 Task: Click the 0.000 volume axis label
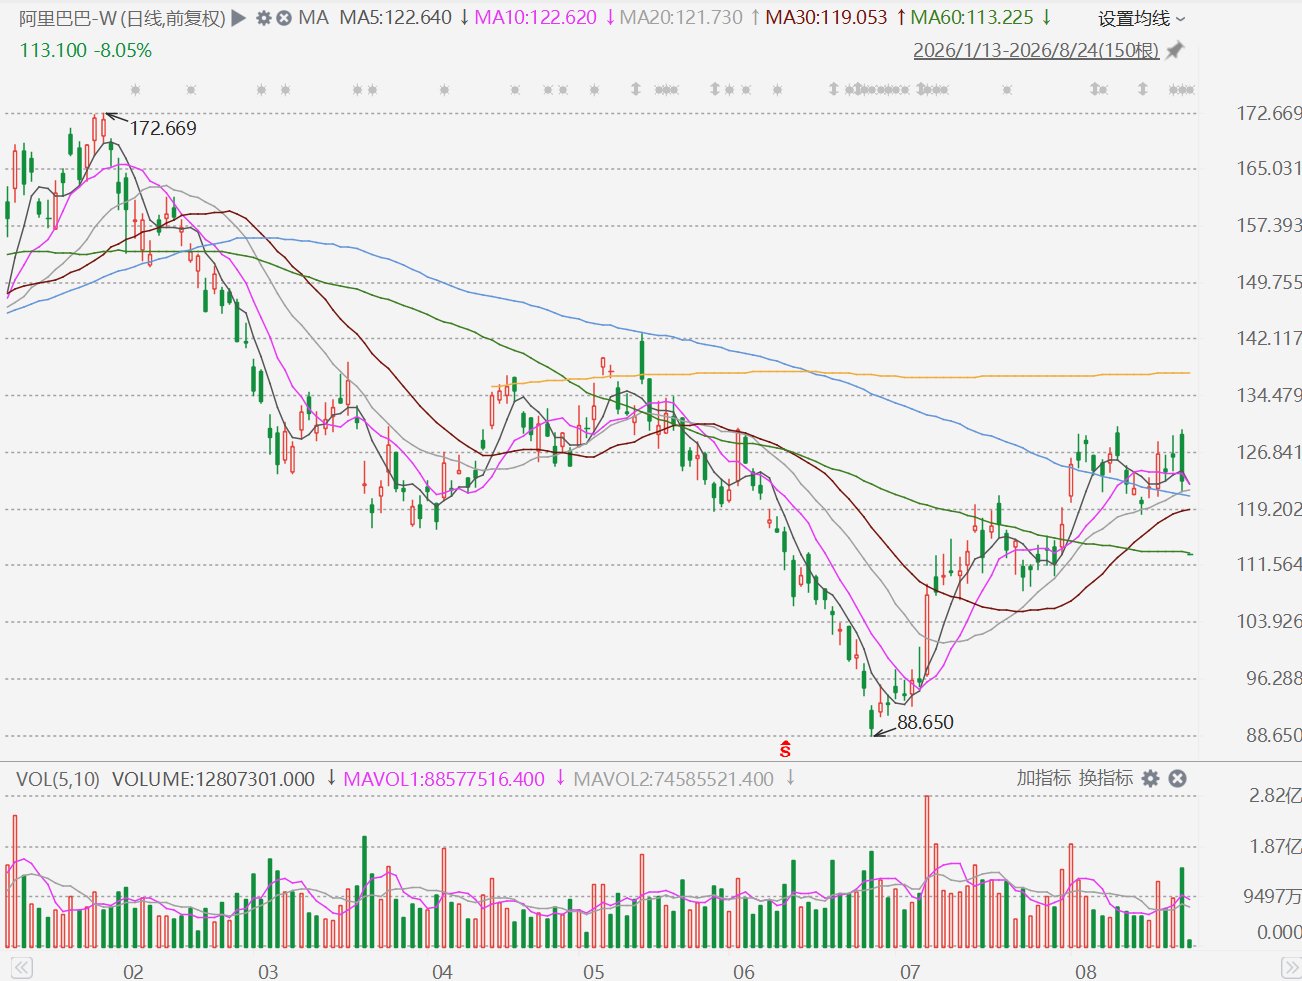point(1279,932)
